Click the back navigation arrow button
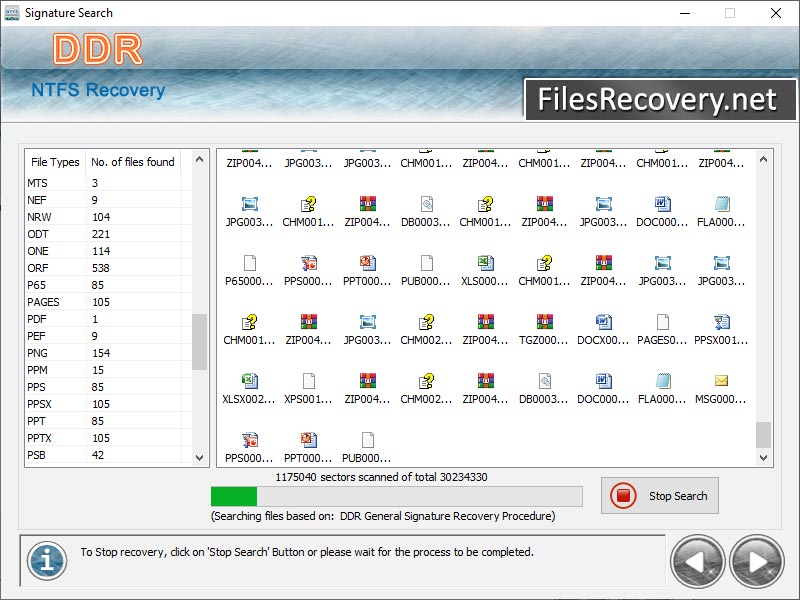The width and height of the screenshot is (800, 600). point(697,561)
